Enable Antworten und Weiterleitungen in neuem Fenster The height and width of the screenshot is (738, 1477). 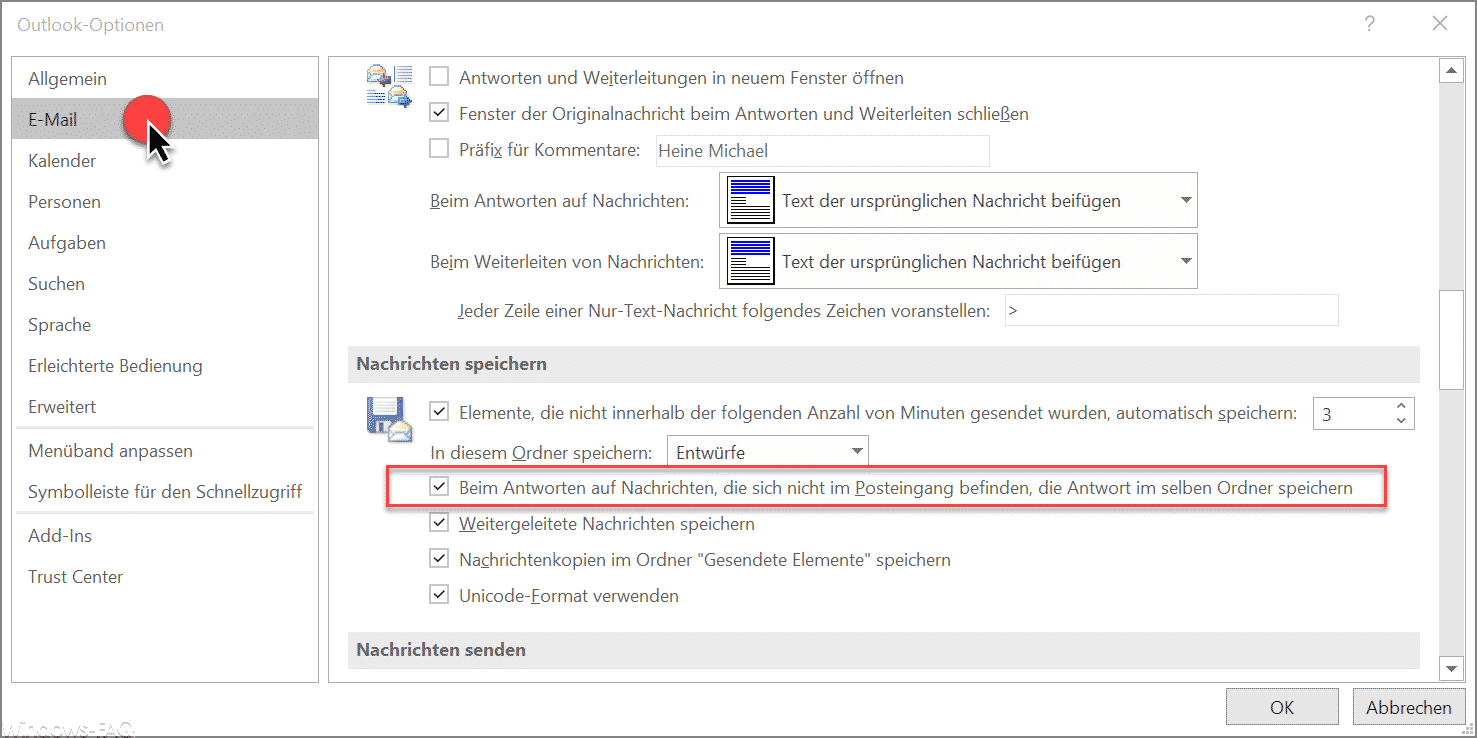439,76
